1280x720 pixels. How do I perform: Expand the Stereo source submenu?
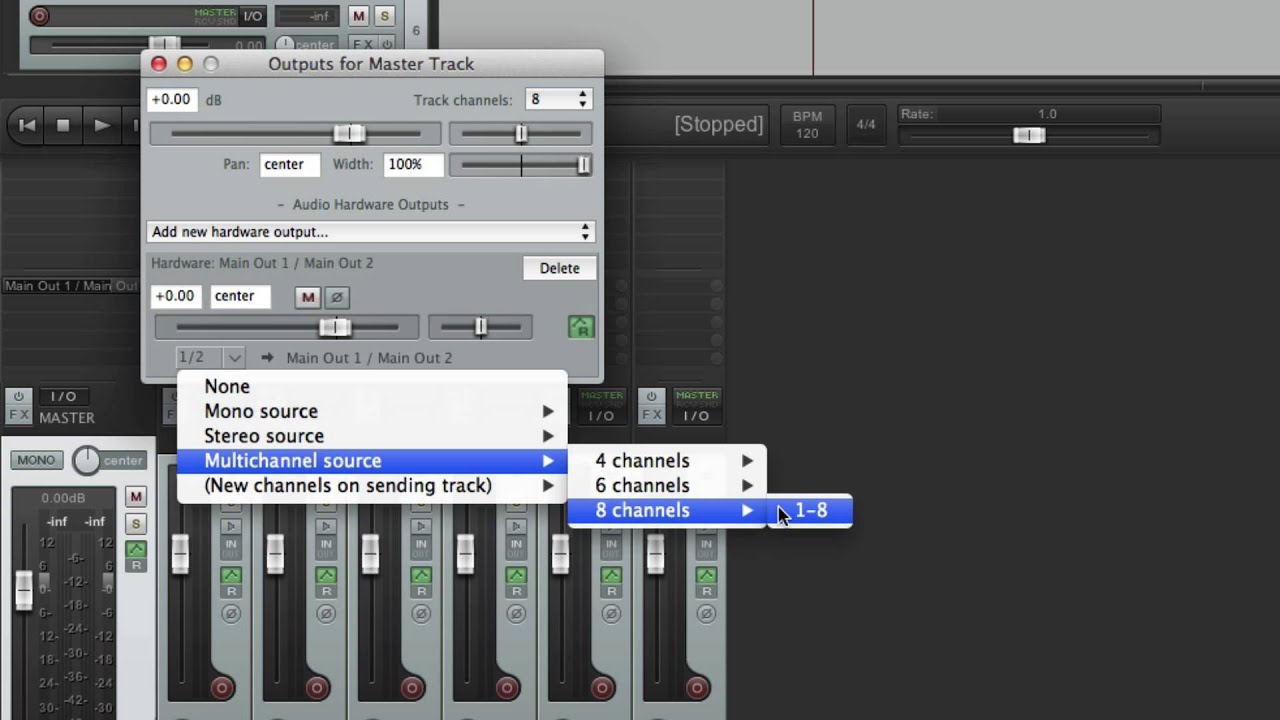click(371, 436)
